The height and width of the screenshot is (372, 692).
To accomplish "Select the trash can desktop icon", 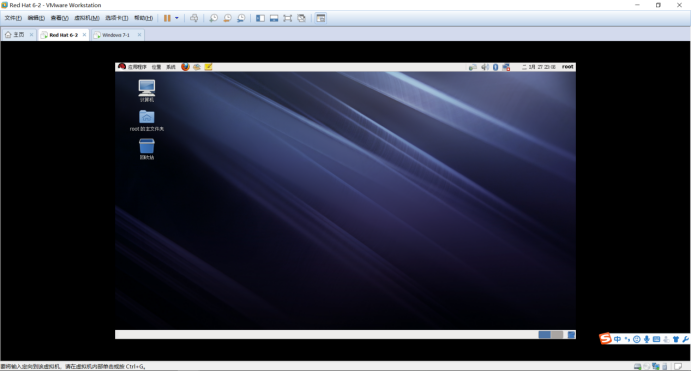I will [147, 149].
